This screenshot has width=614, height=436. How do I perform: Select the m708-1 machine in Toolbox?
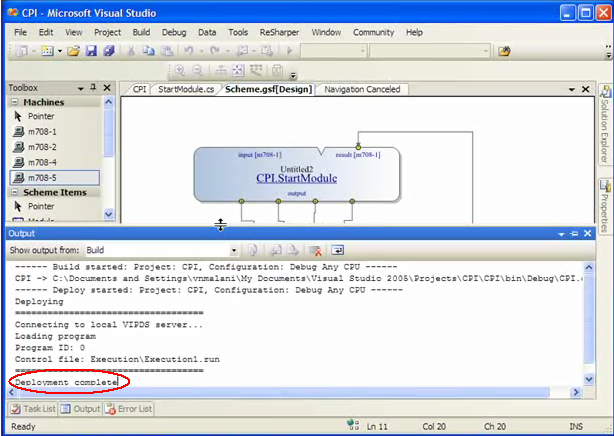click(42, 131)
